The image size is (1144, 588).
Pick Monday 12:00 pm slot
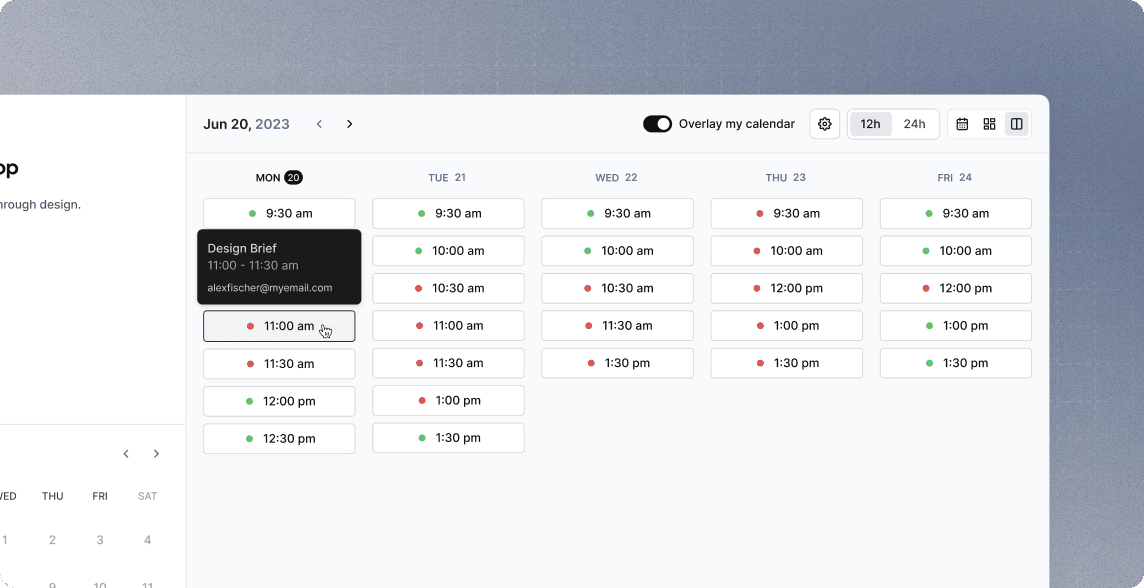[279, 401]
